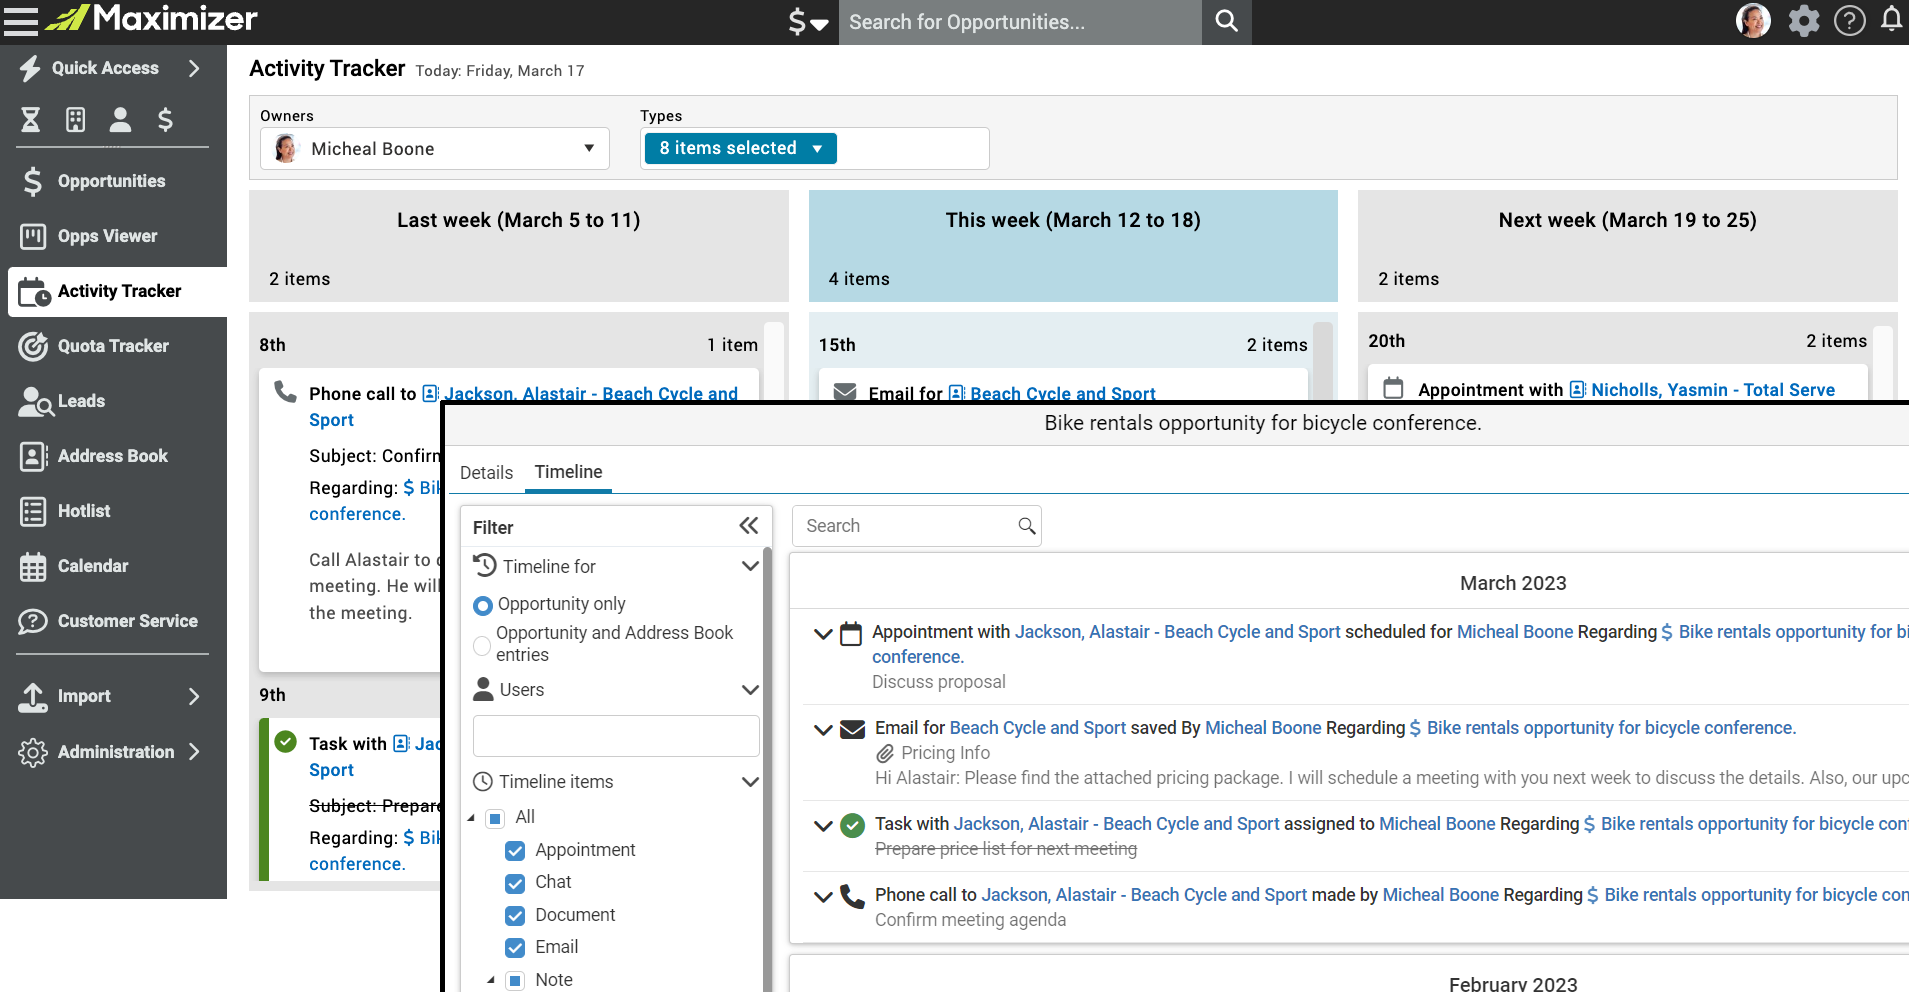Image resolution: width=1909 pixels, height=992 pixels.
Task: Open Opps Viewer in sidebar
Action: click(107, 236)
